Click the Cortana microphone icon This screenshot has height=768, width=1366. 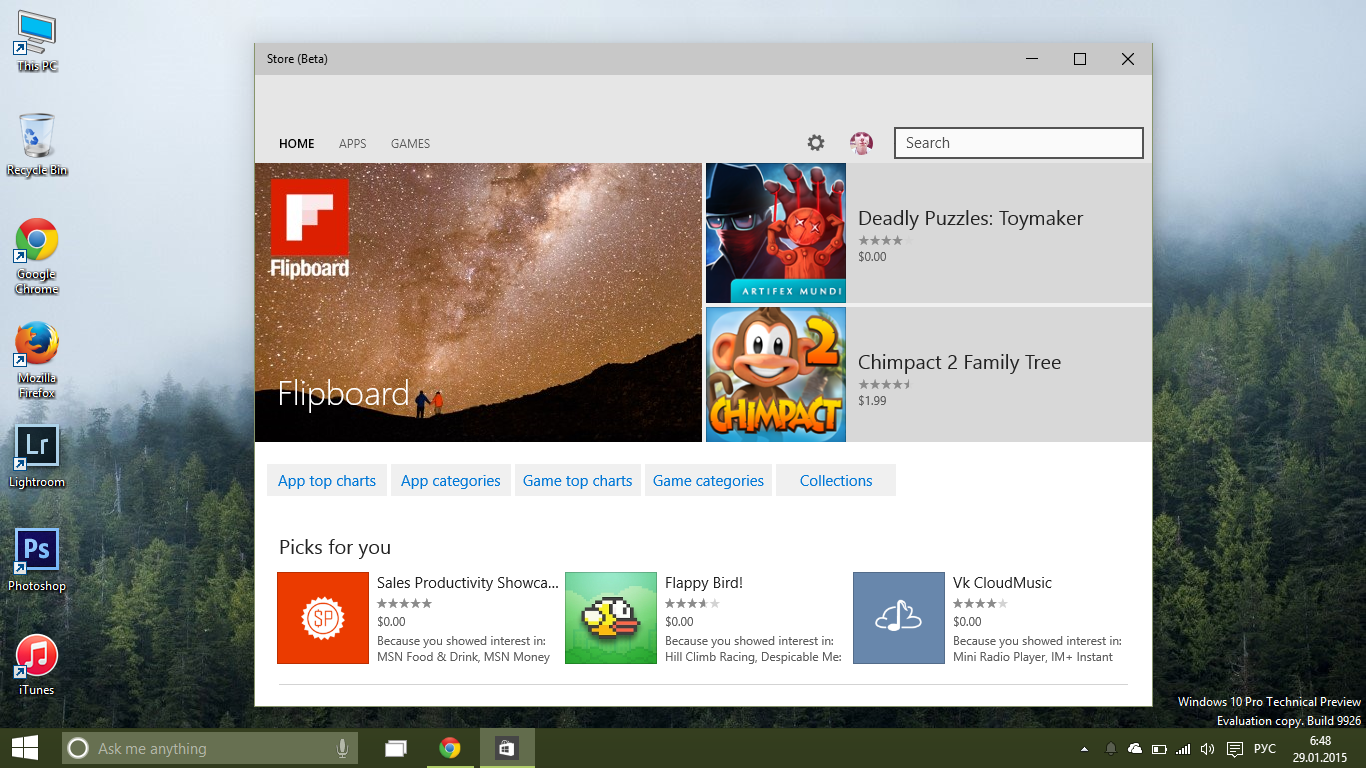(342, 748)
